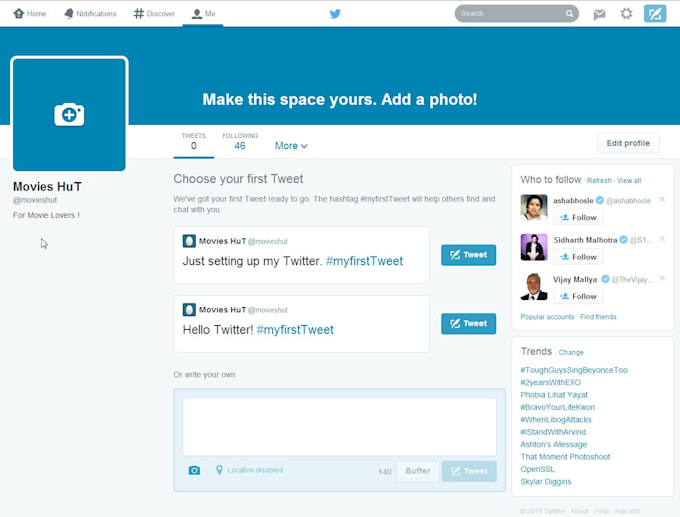Click the Tweet button in compose box
This screenshot has width=680, height=517.
click(x=469, y=471)
